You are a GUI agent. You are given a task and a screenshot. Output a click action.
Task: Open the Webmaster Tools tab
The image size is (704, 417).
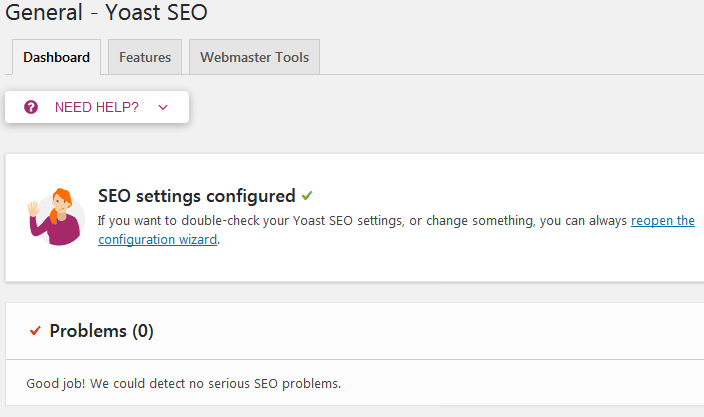254,57
